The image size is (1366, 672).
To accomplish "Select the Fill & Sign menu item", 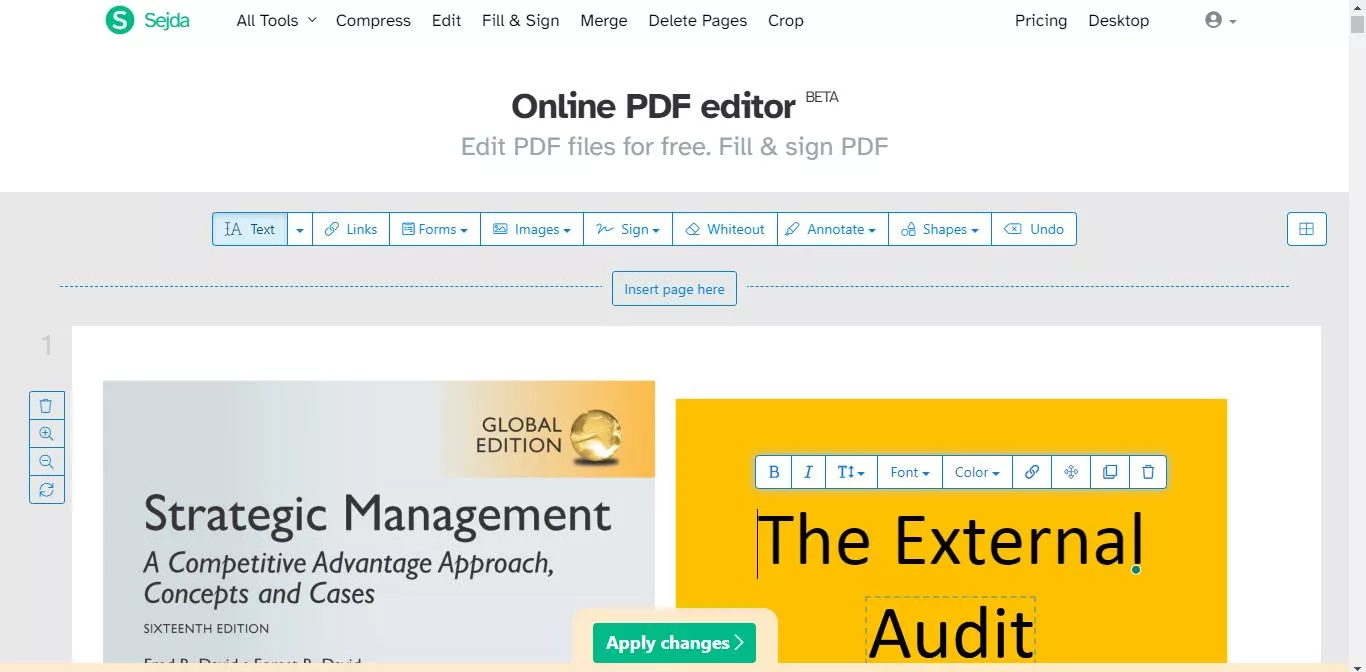I will [x=520, y=20].
